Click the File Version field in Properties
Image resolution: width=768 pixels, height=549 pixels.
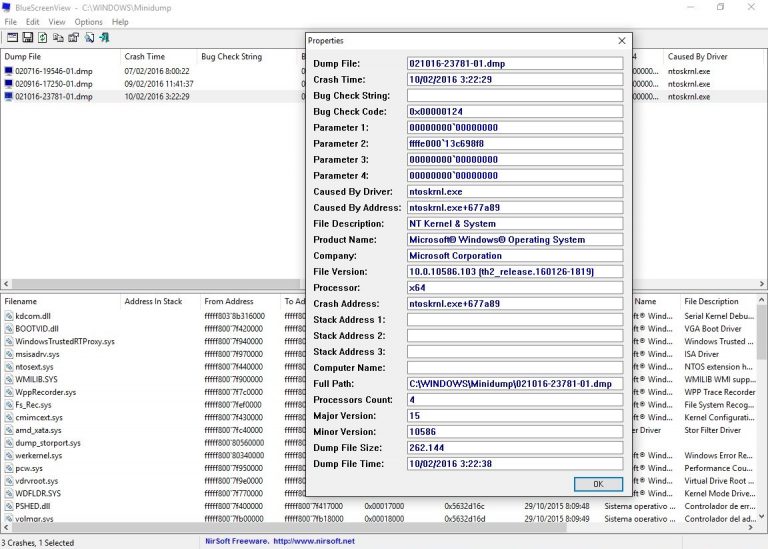click(515, 272)
